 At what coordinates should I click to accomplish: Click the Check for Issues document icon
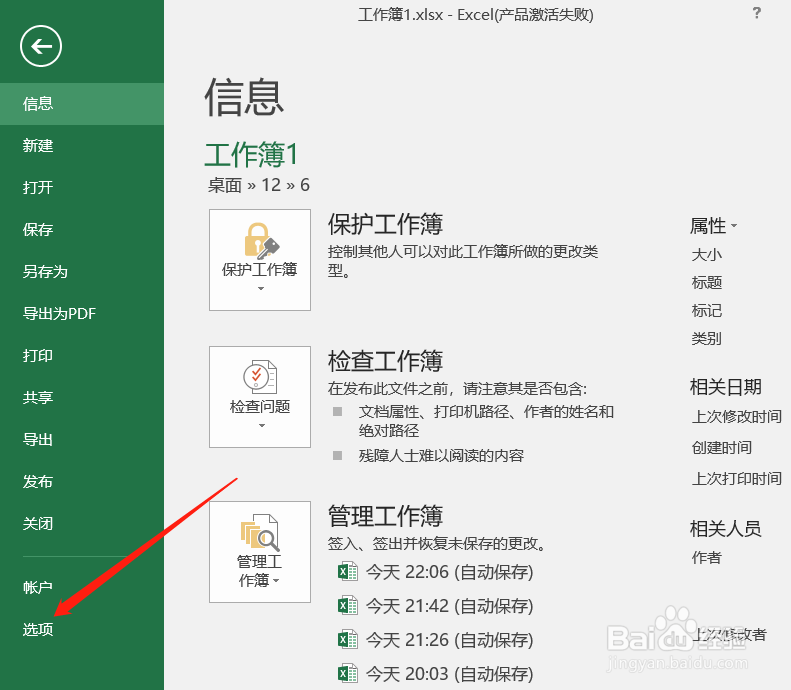click(x=260, y=377)
